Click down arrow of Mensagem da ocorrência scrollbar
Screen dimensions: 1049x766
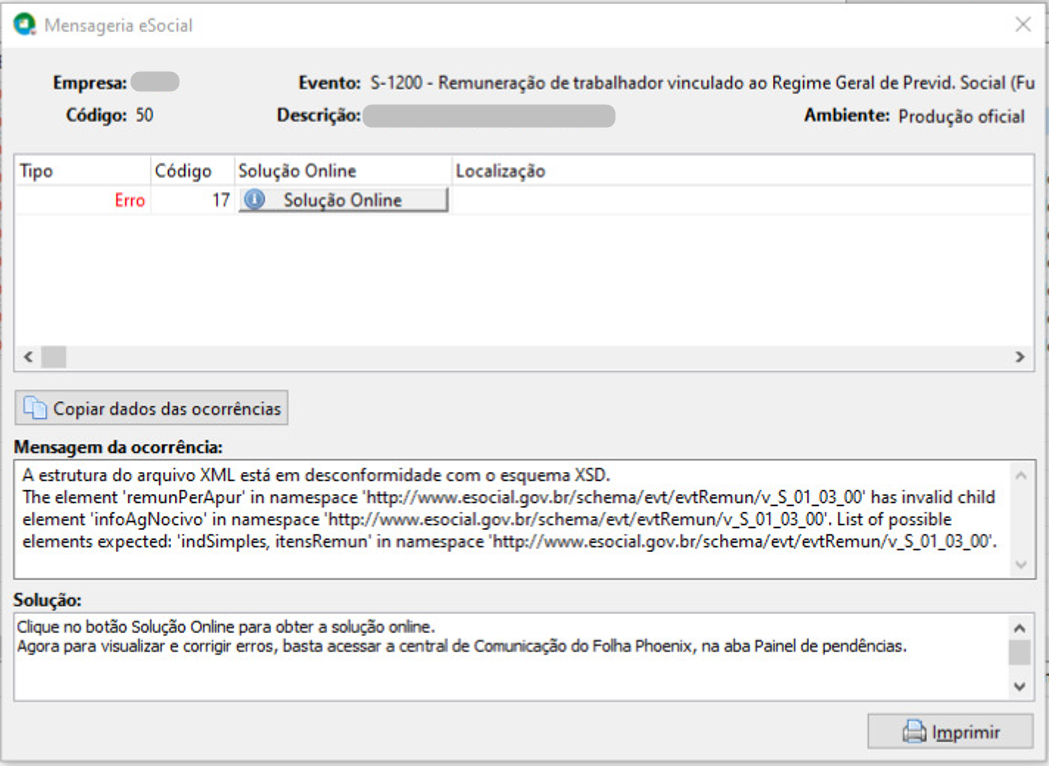[1021, 565]
